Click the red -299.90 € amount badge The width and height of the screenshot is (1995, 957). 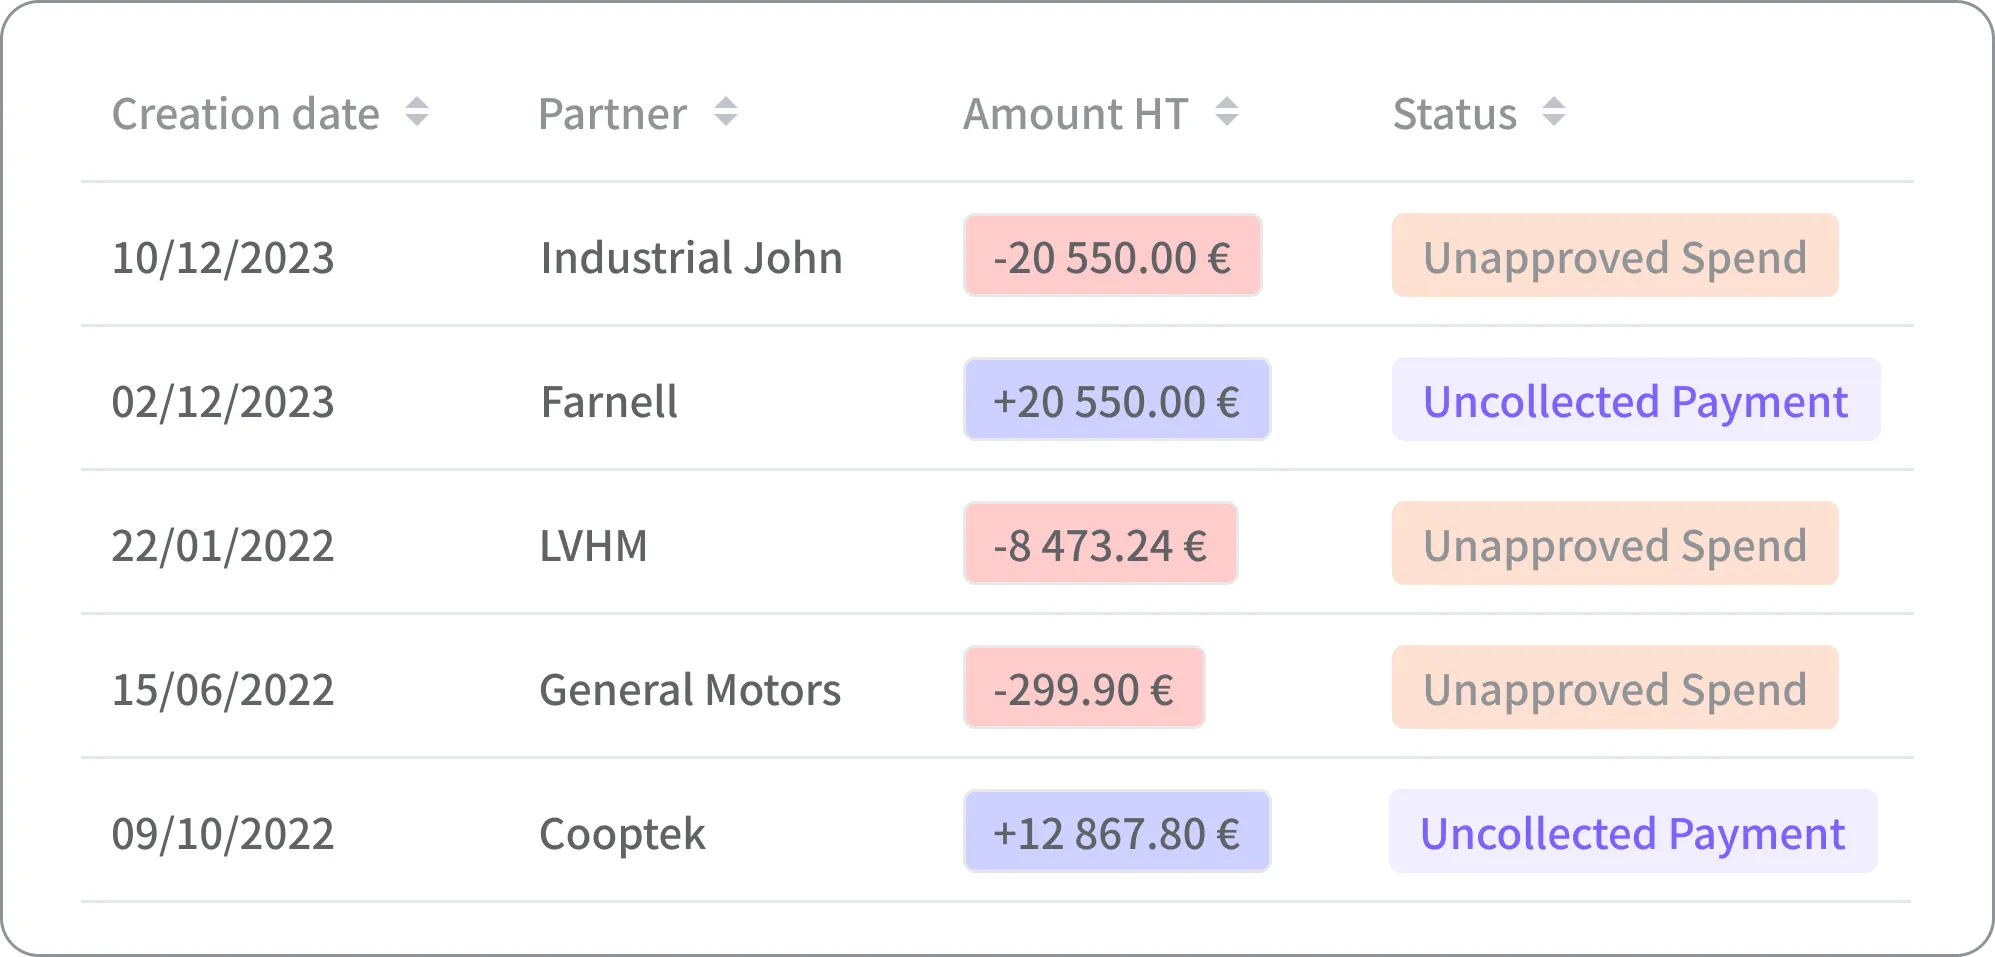pyautogui.click(x=1084, y=688)
